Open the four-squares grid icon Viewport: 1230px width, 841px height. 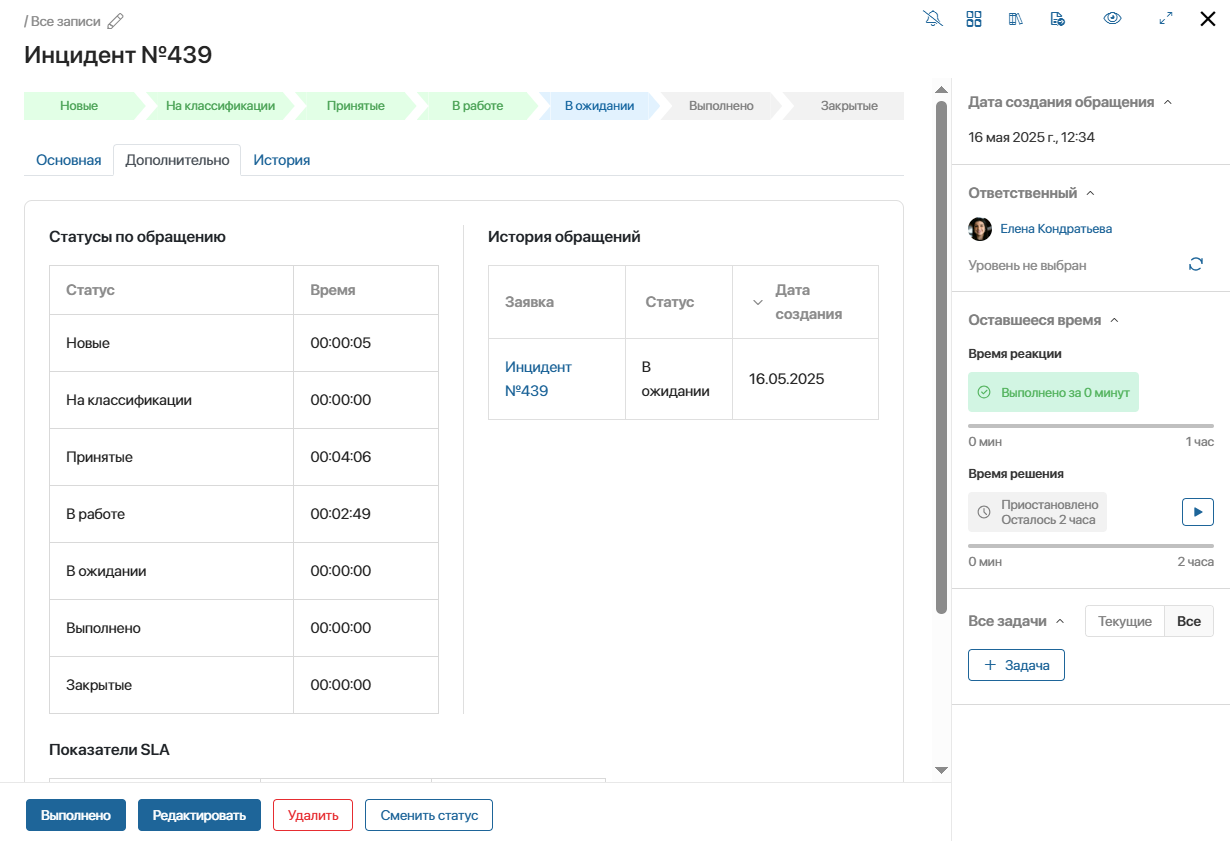974,19
